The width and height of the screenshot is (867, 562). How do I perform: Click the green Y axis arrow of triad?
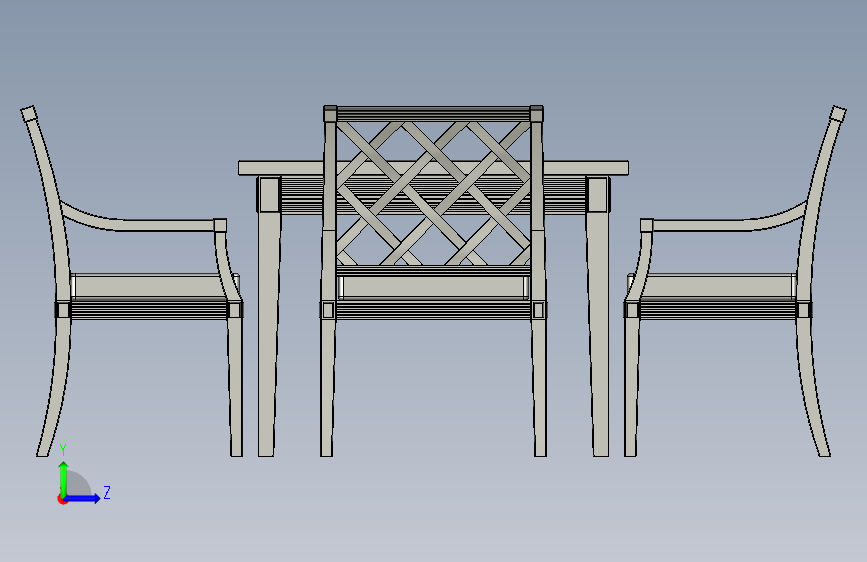[64, 478]
